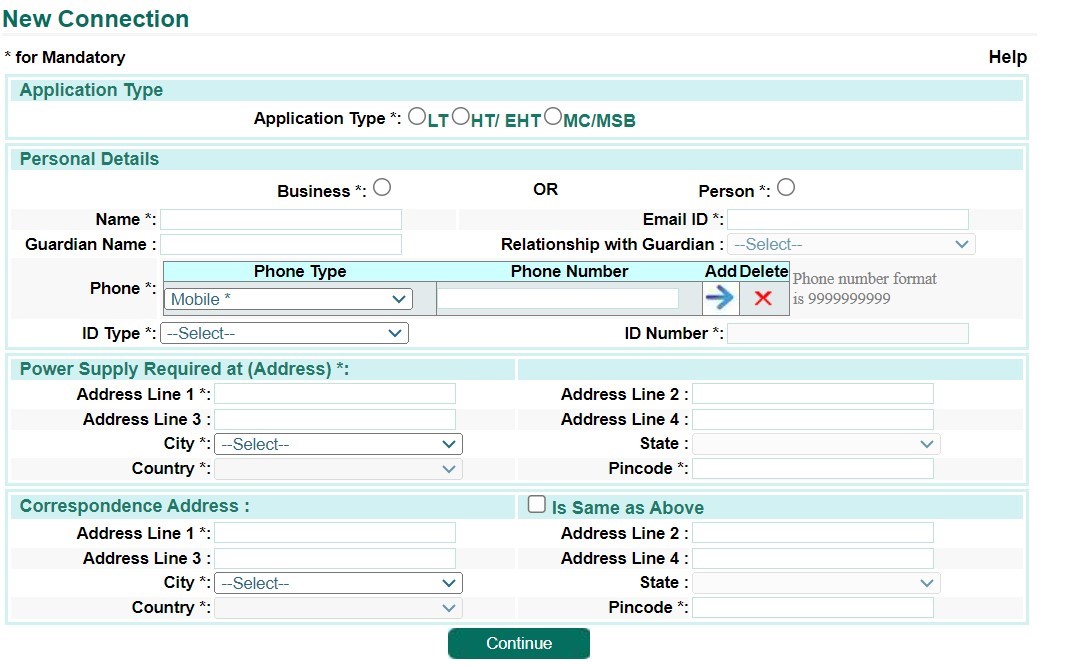Expand the State dropdown in Correspondence Address
This screenshot has width=1066, height=666.
[817, 582]
